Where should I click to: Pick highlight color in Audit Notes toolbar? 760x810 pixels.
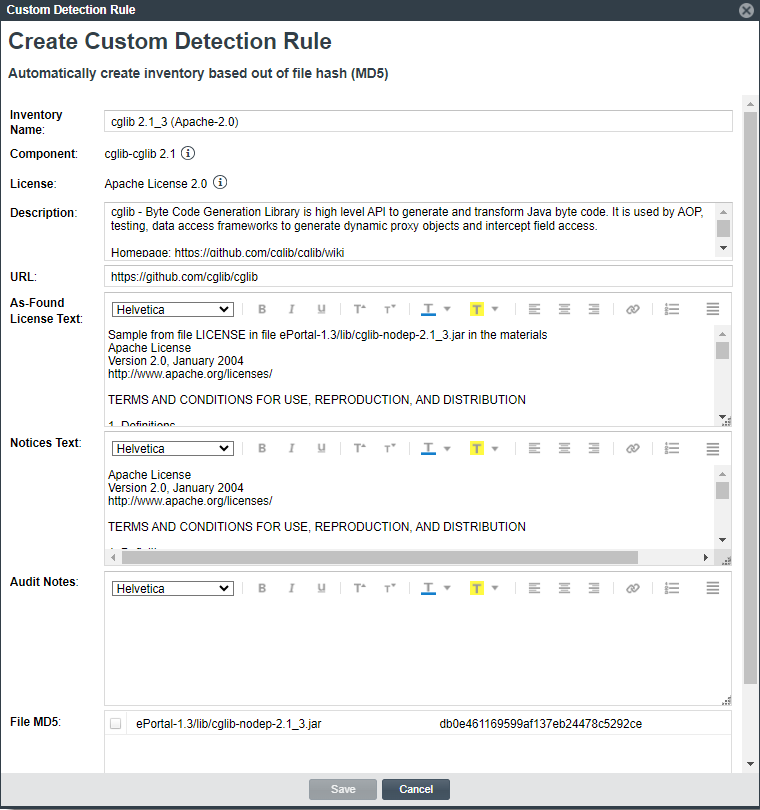coord(477,589)
